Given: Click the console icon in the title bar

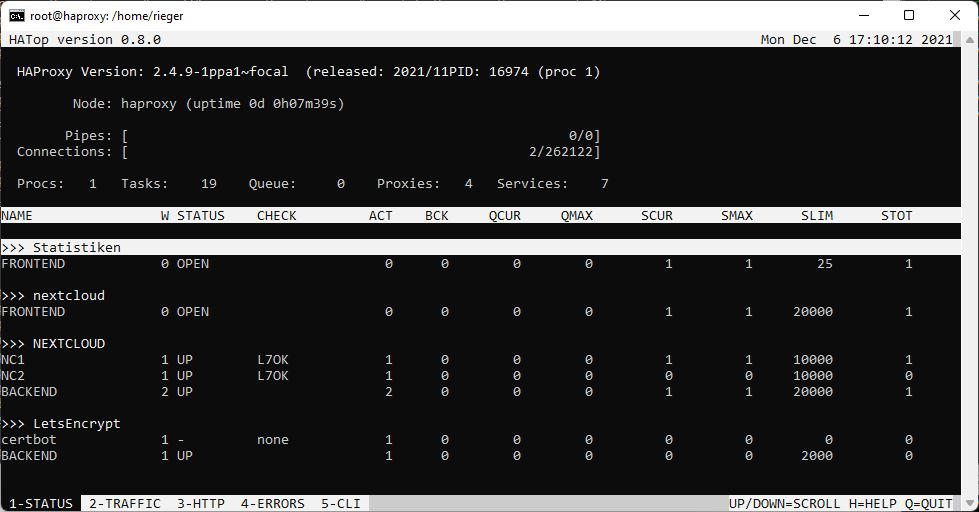Looking at the screenshot, I should (17, 16).
